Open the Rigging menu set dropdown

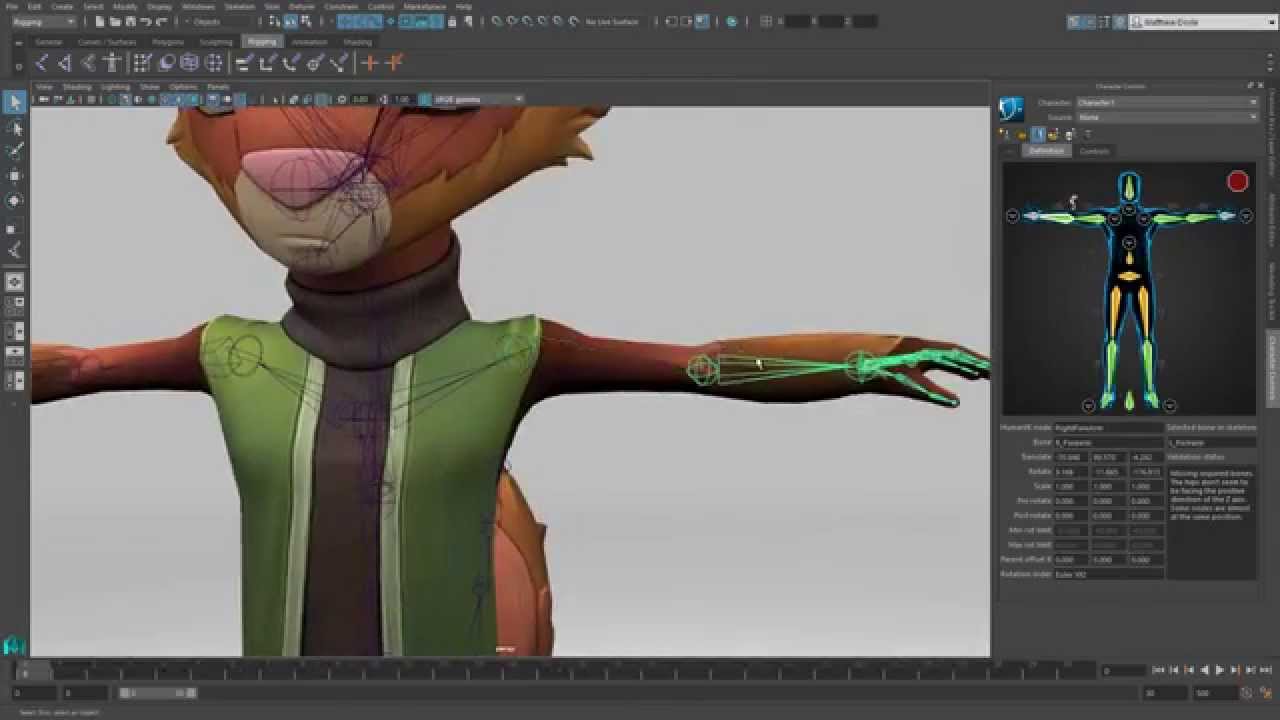(x=43, y=21)
